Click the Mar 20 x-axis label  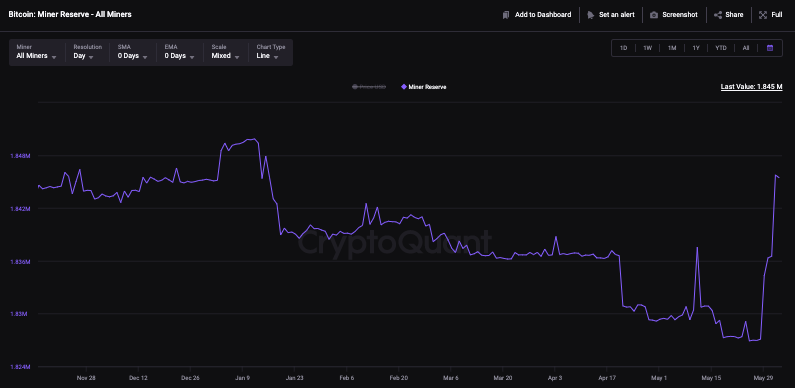503,378
